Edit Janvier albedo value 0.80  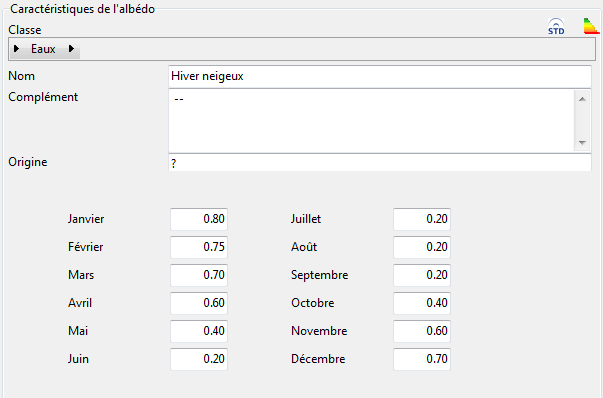pos(199,219)
